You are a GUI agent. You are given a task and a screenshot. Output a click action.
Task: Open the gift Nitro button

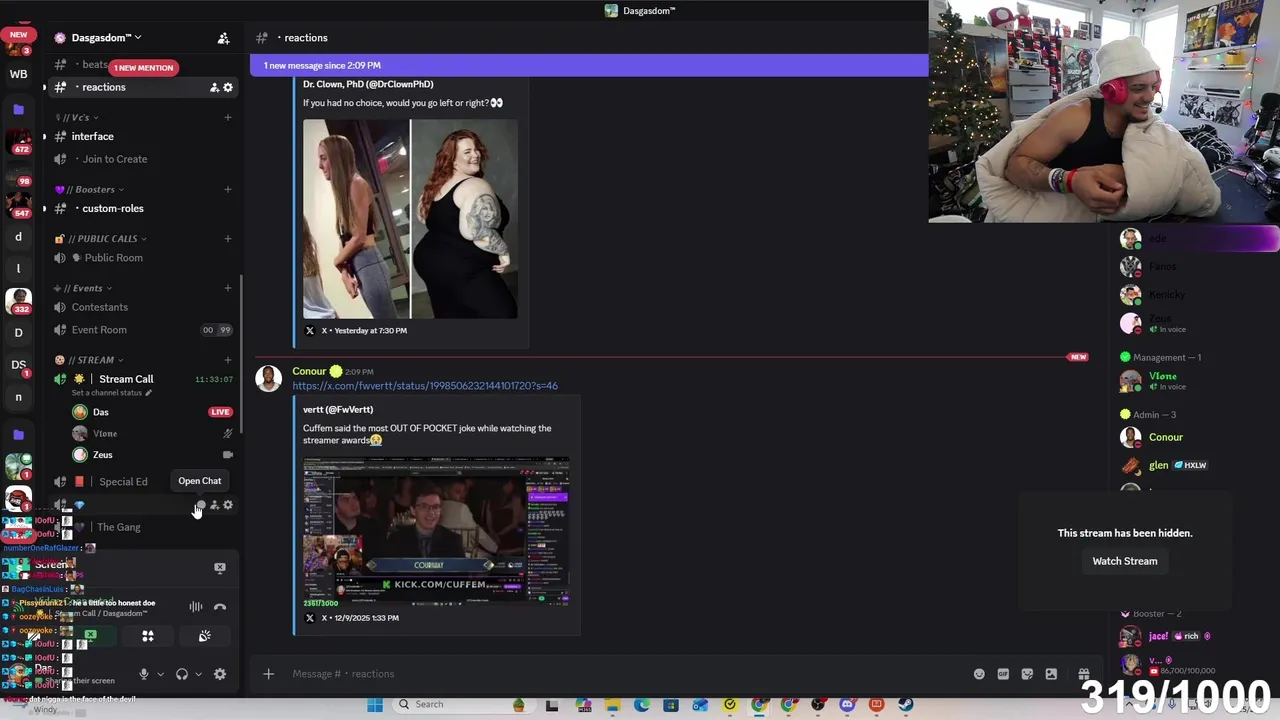(x=1083, y=674)
